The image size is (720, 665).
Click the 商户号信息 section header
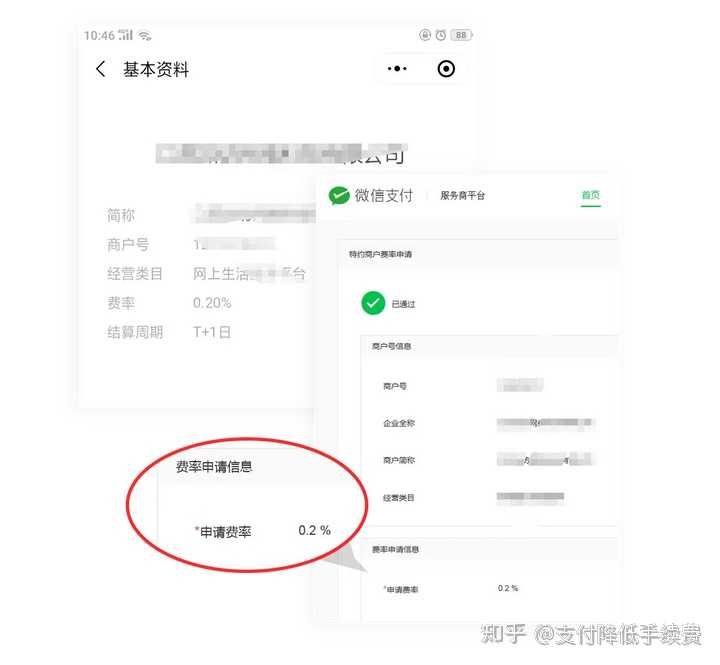coord(391,346)
